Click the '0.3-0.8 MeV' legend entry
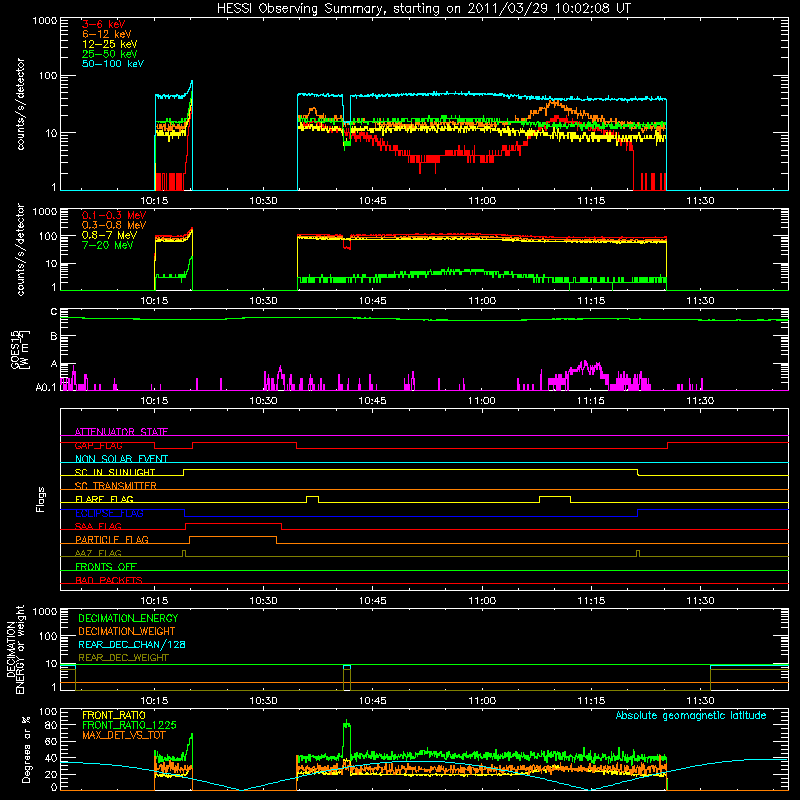 (x=114, y=225)
